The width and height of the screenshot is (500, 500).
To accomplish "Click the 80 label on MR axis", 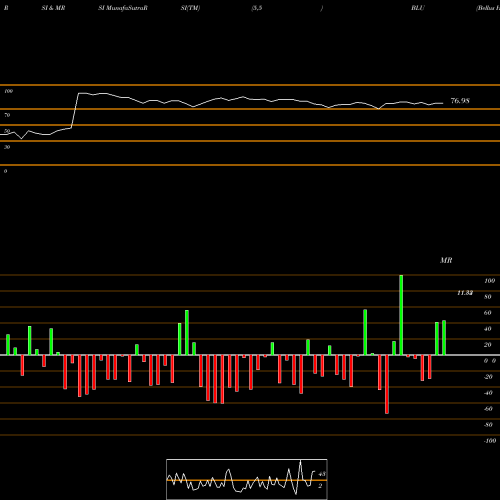I will click(x=488, y=297).
